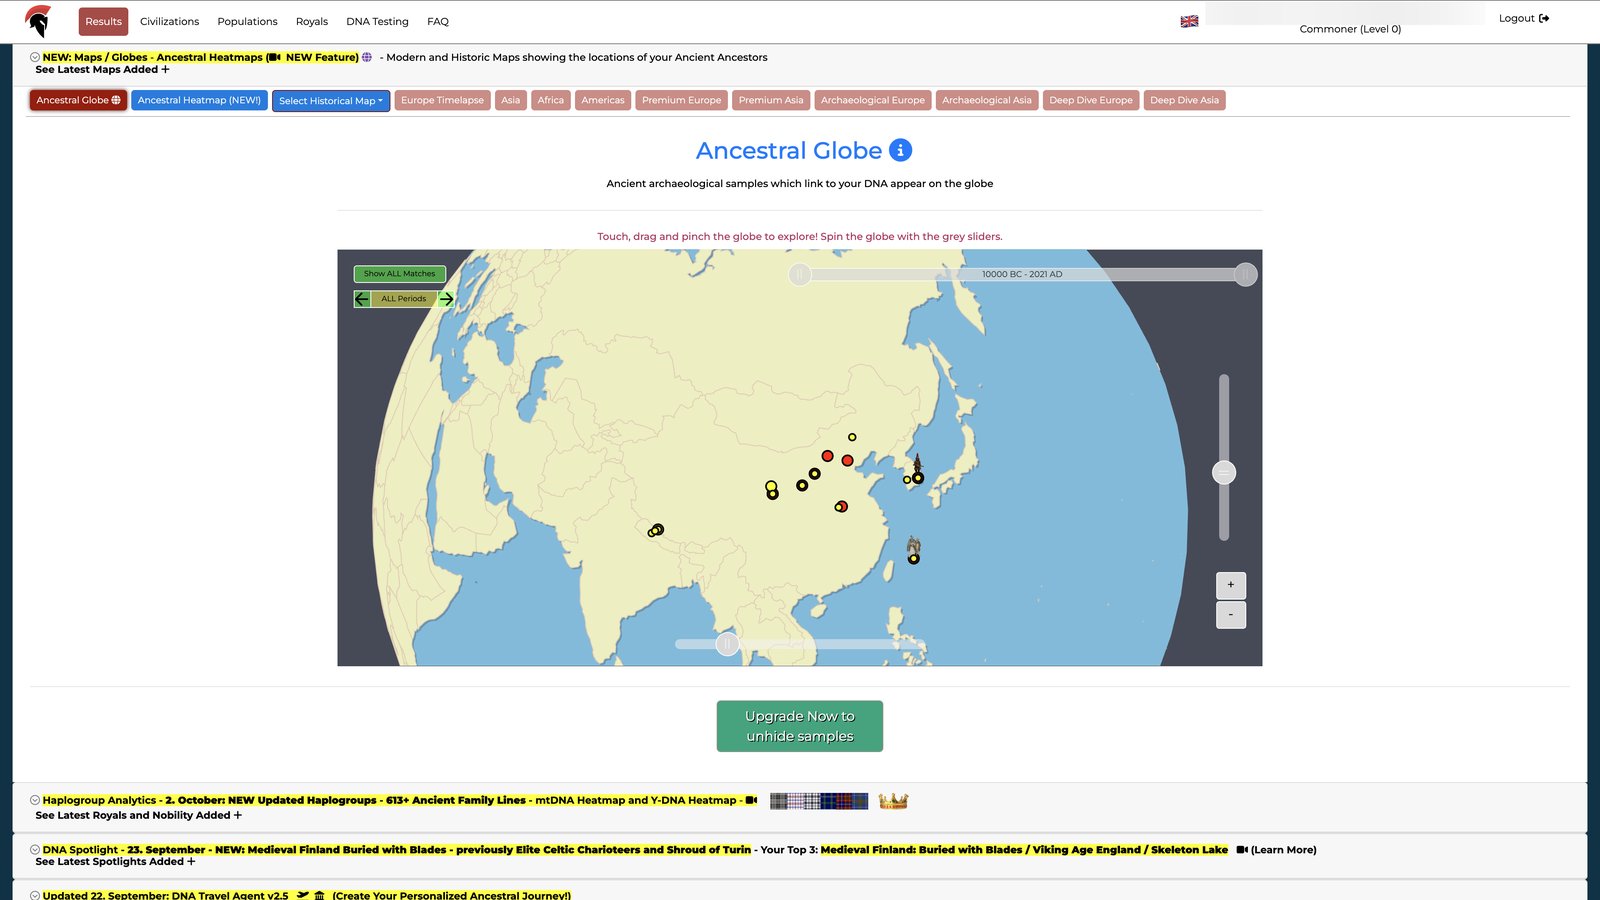The image size is (1600, 900).
Task: Click the airplane icon in DNA Travel Agent row
Action: click(x=303, y=895)
